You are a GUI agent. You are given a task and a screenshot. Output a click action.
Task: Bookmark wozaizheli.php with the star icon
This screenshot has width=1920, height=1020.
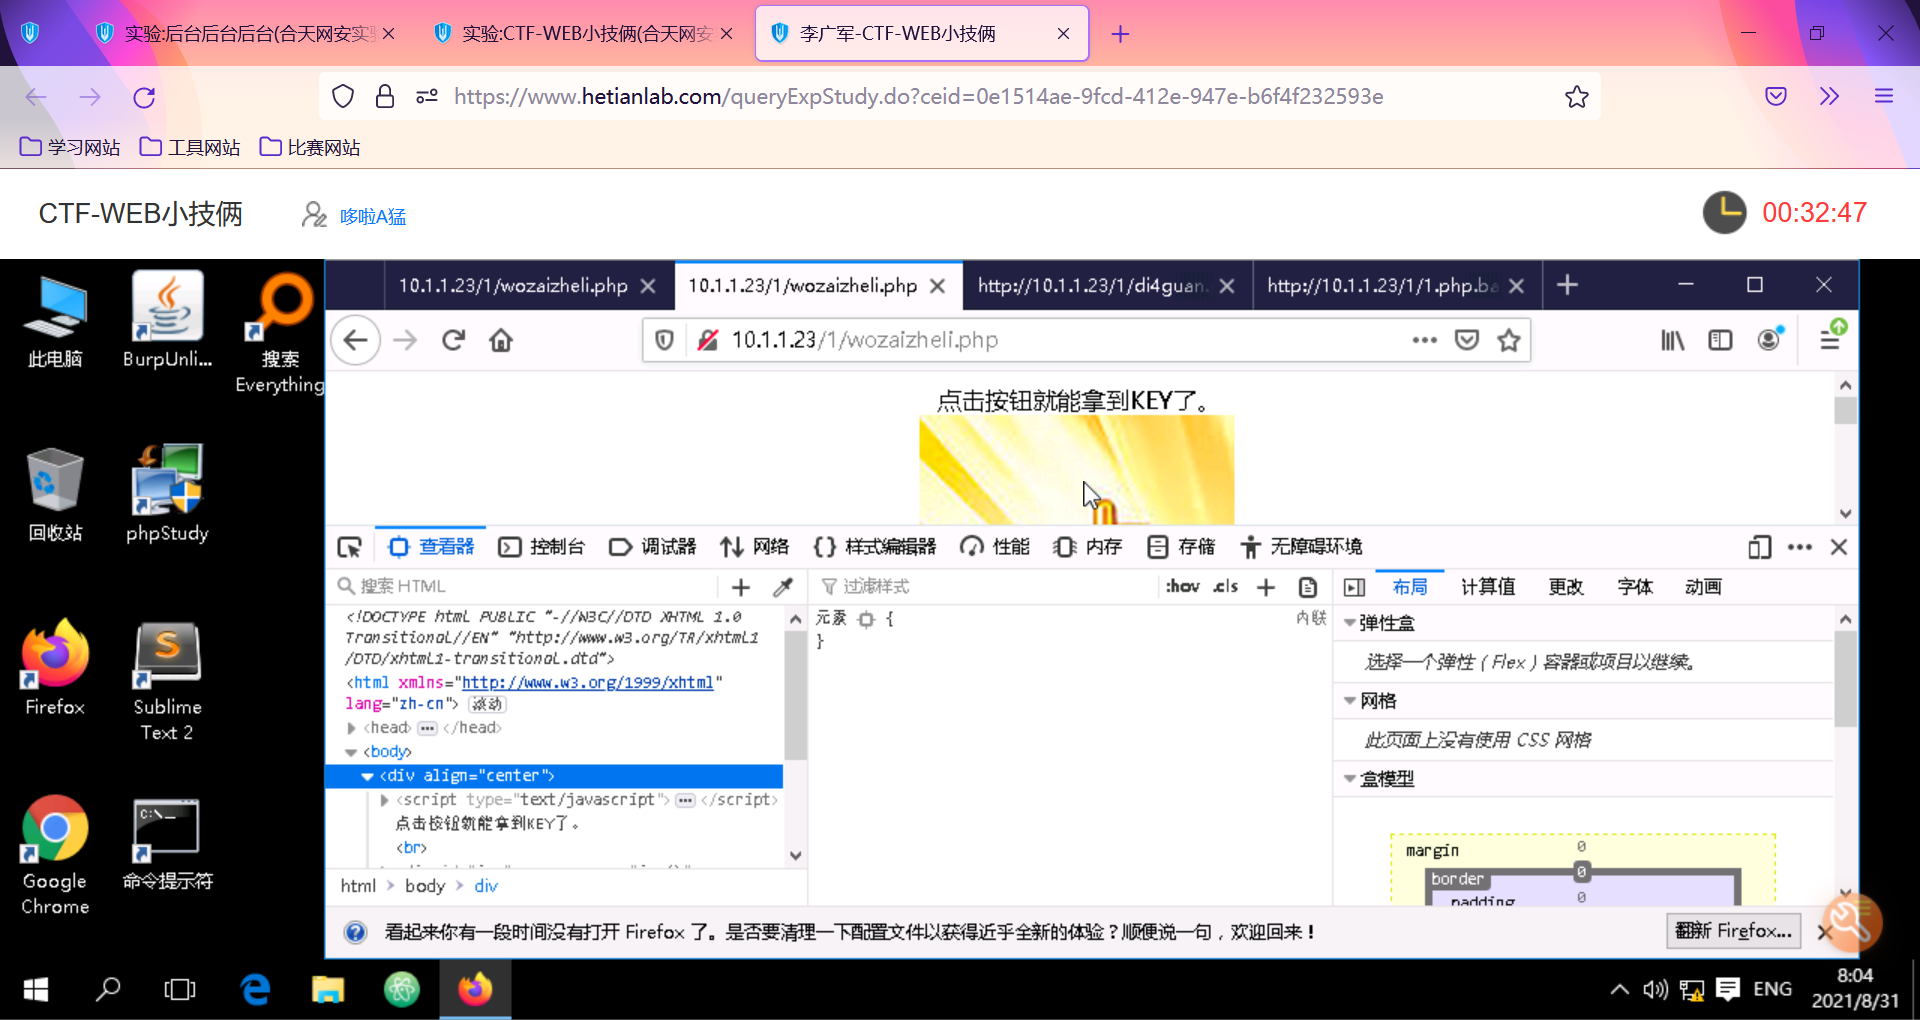tap(1509, 340)
